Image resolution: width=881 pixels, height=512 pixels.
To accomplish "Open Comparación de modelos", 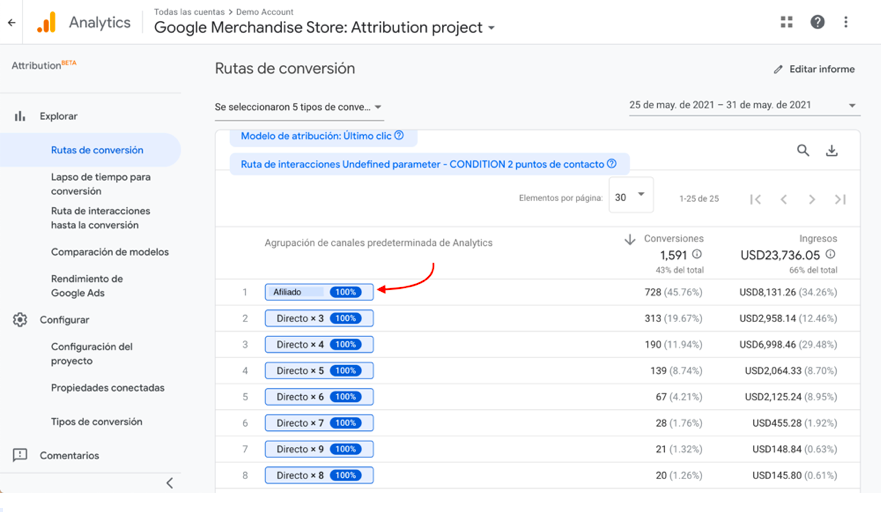I will (110, 252).
